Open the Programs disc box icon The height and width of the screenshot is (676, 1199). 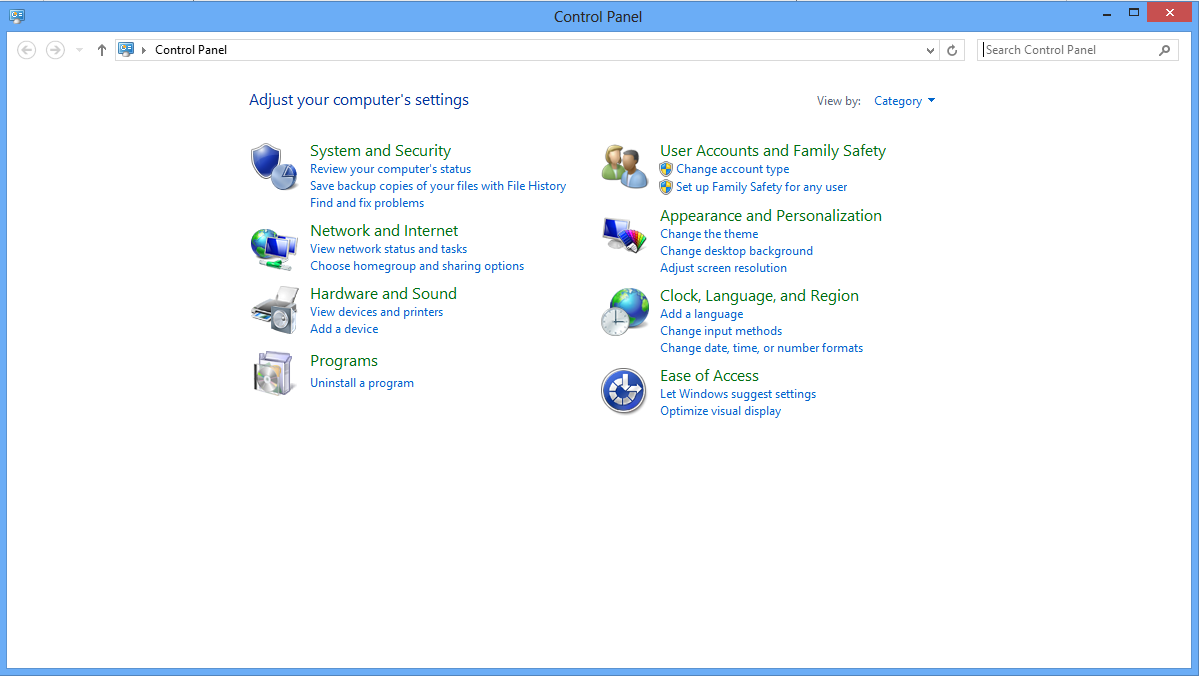point(274,373)
